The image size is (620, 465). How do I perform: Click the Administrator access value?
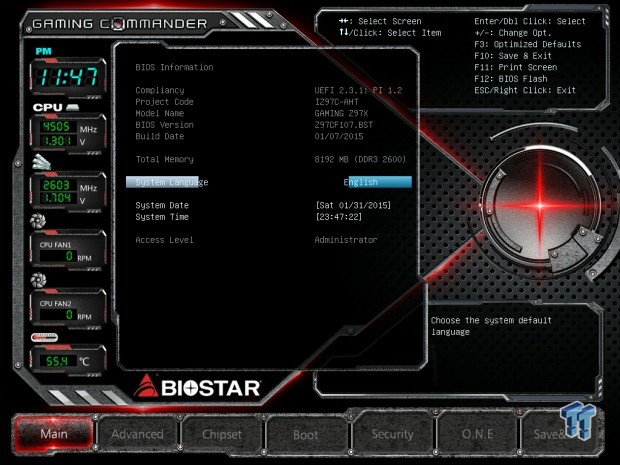point(346,240)
